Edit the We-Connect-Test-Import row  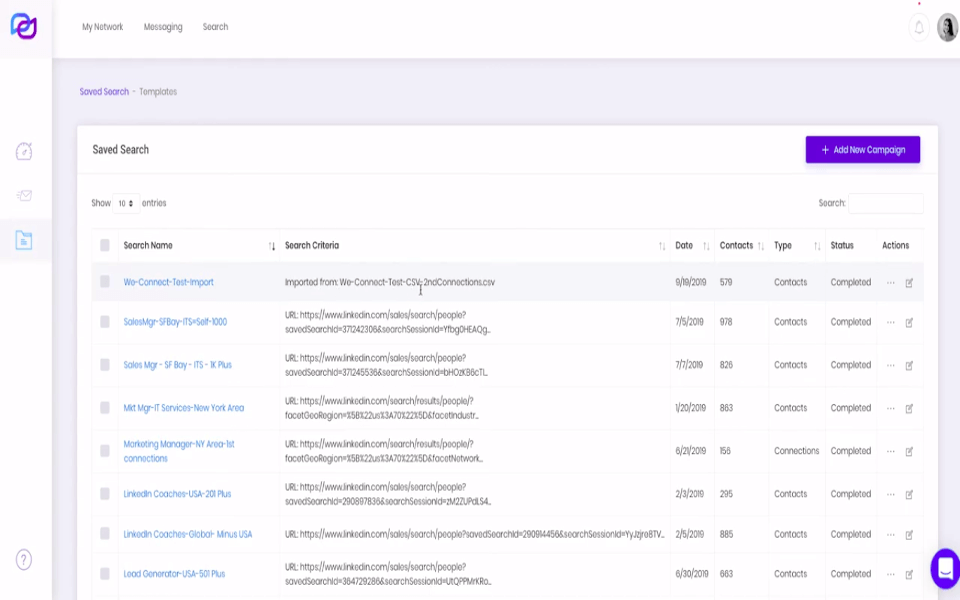click(x=909, y=283)
